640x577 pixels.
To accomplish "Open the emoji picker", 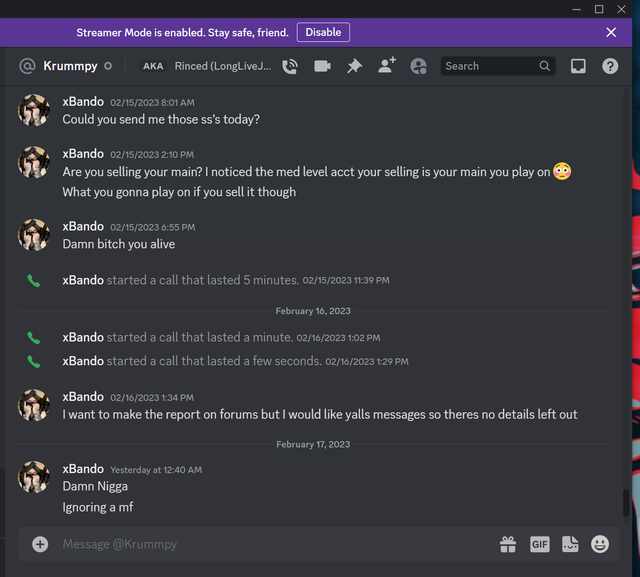I will coord(600,544).
